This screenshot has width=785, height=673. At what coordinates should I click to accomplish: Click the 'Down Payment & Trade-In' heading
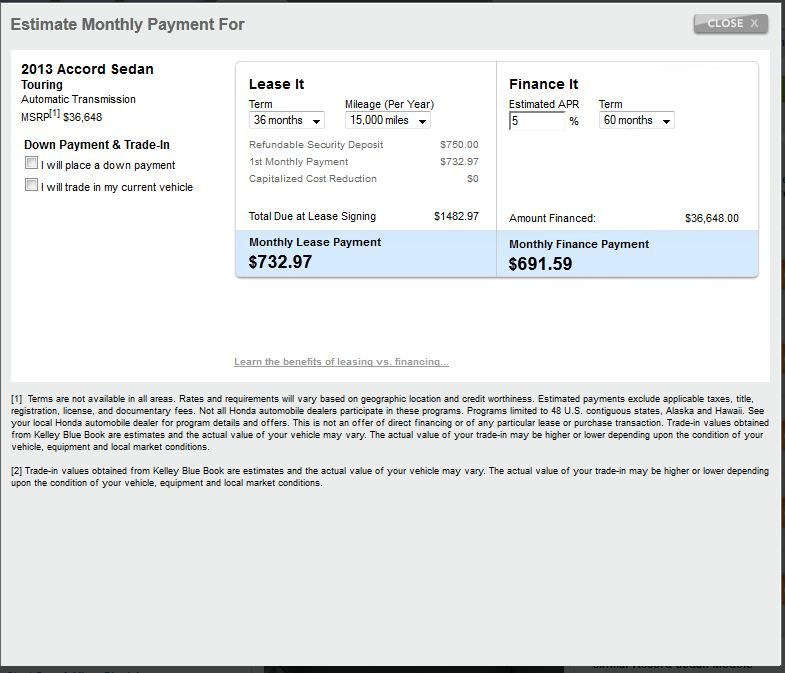pos(97,145)
